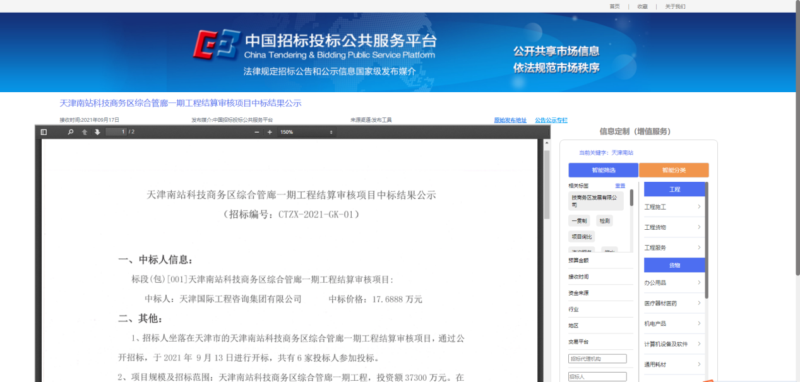Image resolution: width=800 pixels, height=382 pixels.
Task: Open the 150% zoom level dropdown
Action: click(306, 132)
